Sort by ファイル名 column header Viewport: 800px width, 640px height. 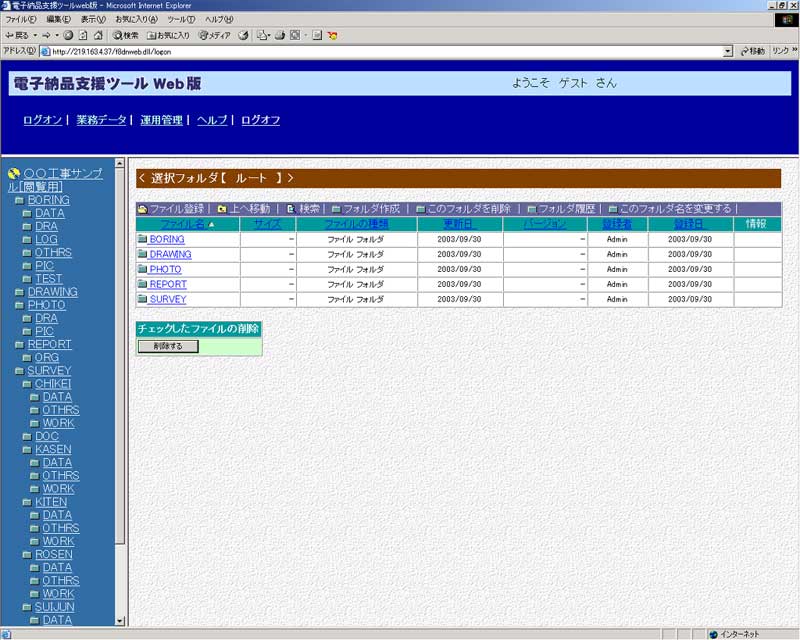pos(182,224)
